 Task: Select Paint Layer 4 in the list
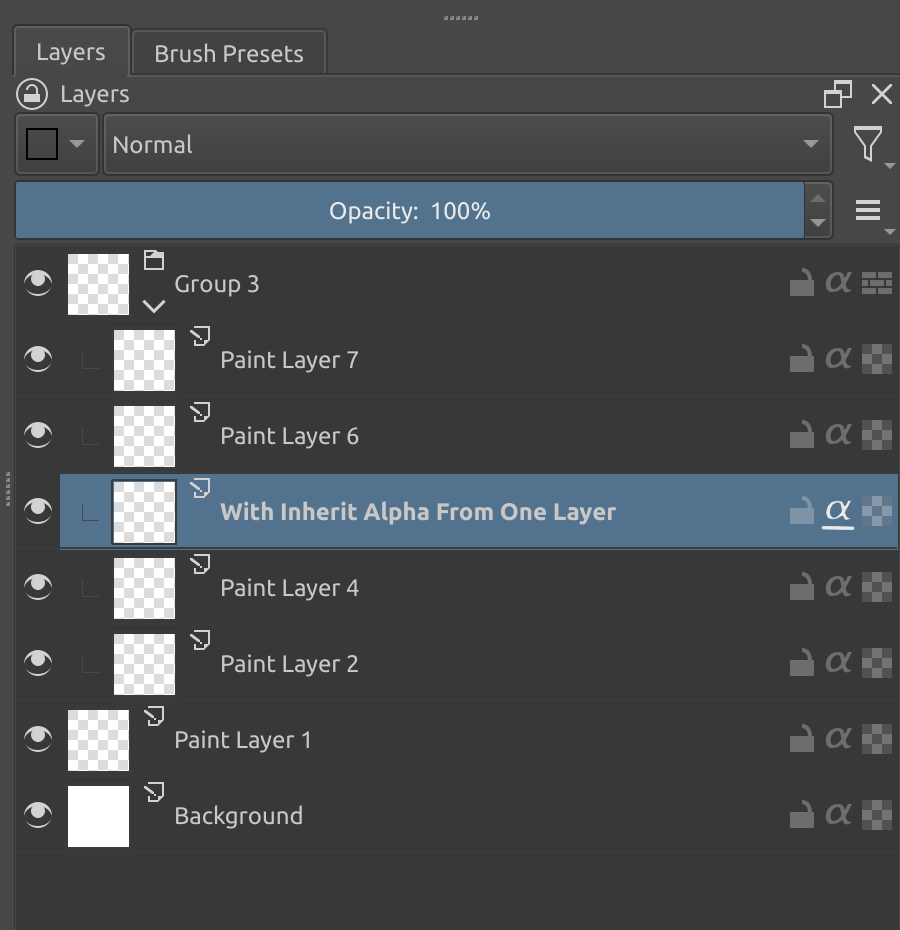290,588
